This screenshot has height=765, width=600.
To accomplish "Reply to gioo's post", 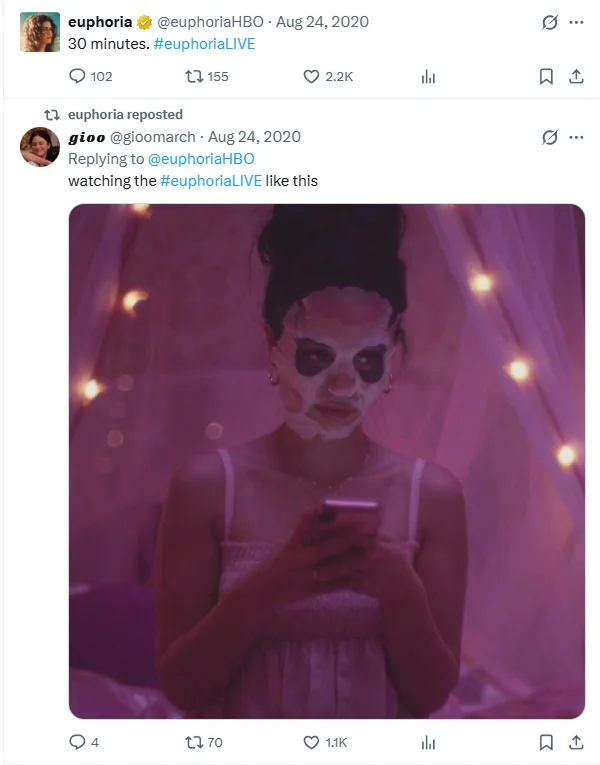I will 78,742.
